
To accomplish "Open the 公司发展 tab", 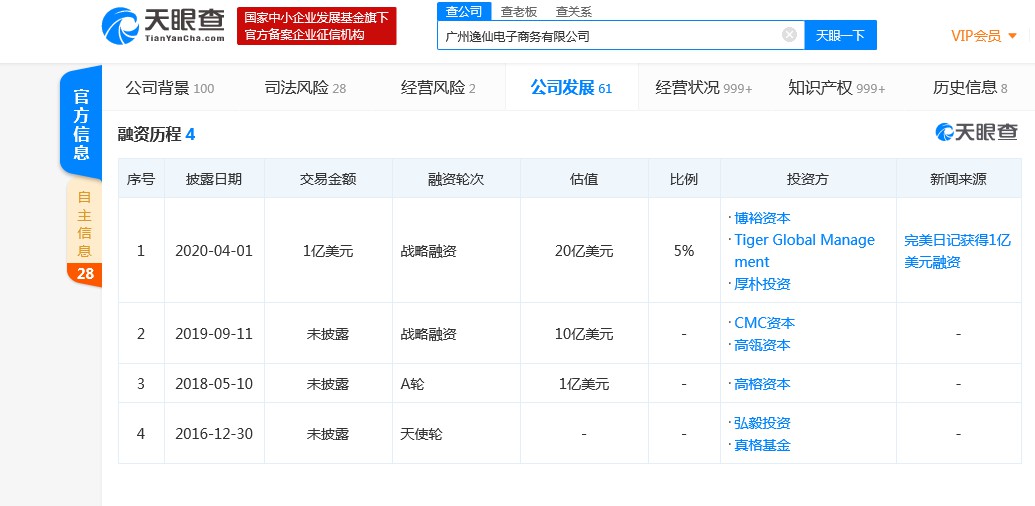I will click(571, 88).
